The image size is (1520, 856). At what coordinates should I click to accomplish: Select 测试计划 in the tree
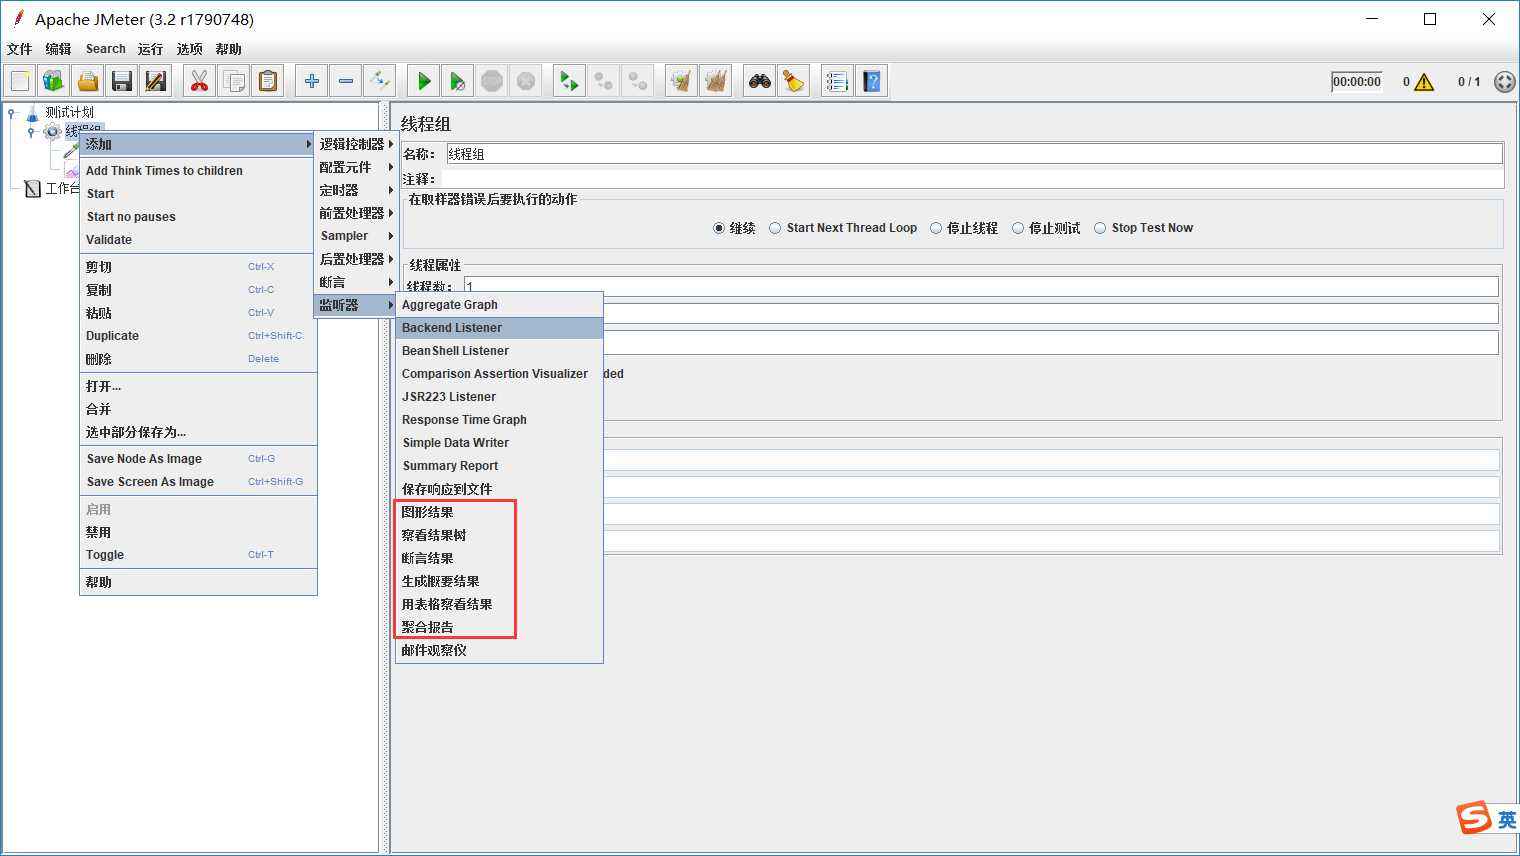click(69, 112)
